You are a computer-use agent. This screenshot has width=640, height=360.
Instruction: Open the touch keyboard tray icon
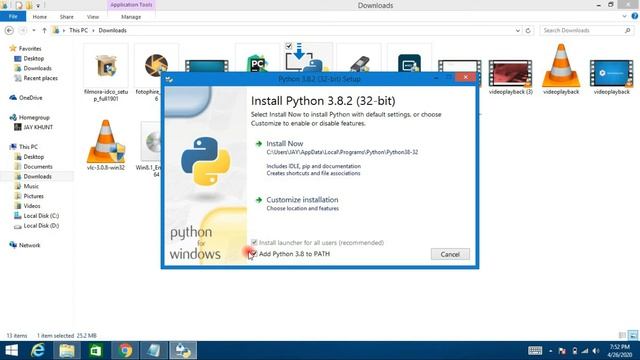click(x=535, y=351)
